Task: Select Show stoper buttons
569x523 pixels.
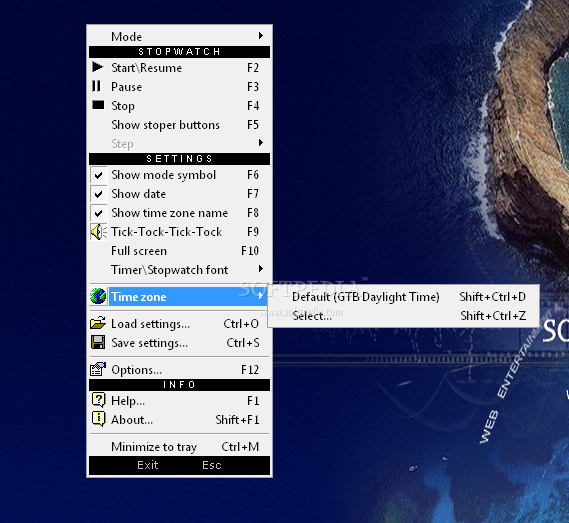Action: point(180,125)
